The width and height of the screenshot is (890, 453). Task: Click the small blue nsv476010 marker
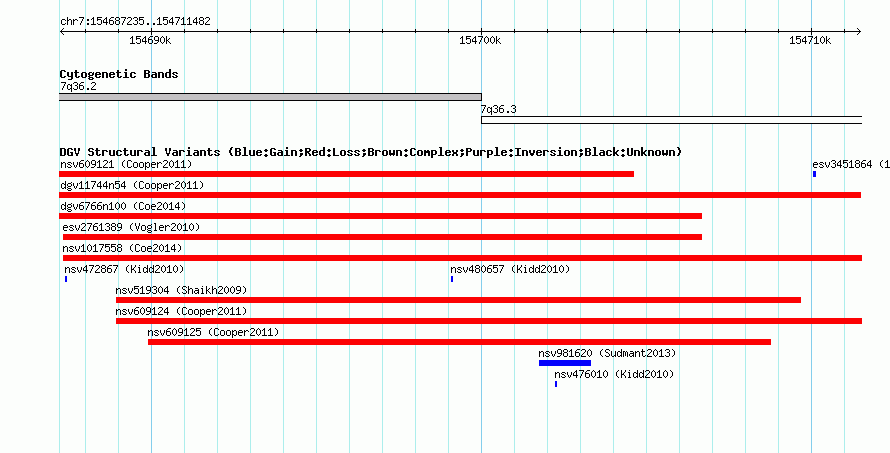[556, 384]
